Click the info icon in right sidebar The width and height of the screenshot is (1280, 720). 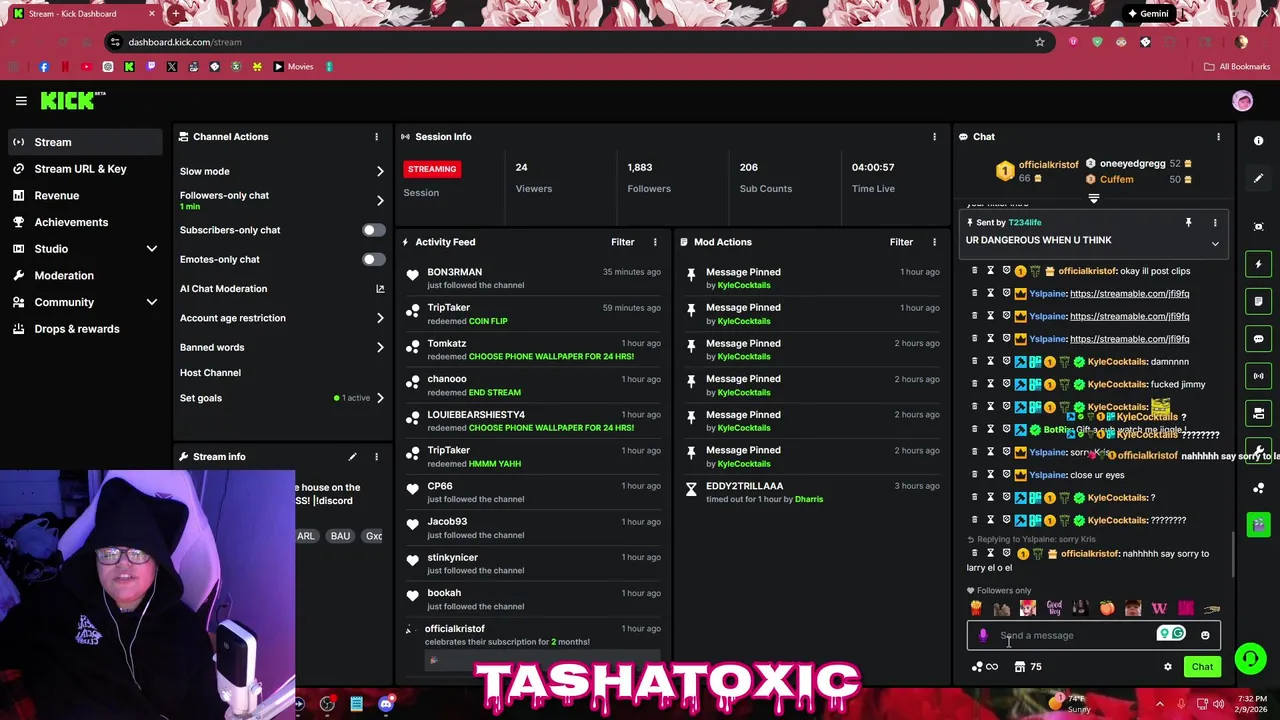point(1259,141)
